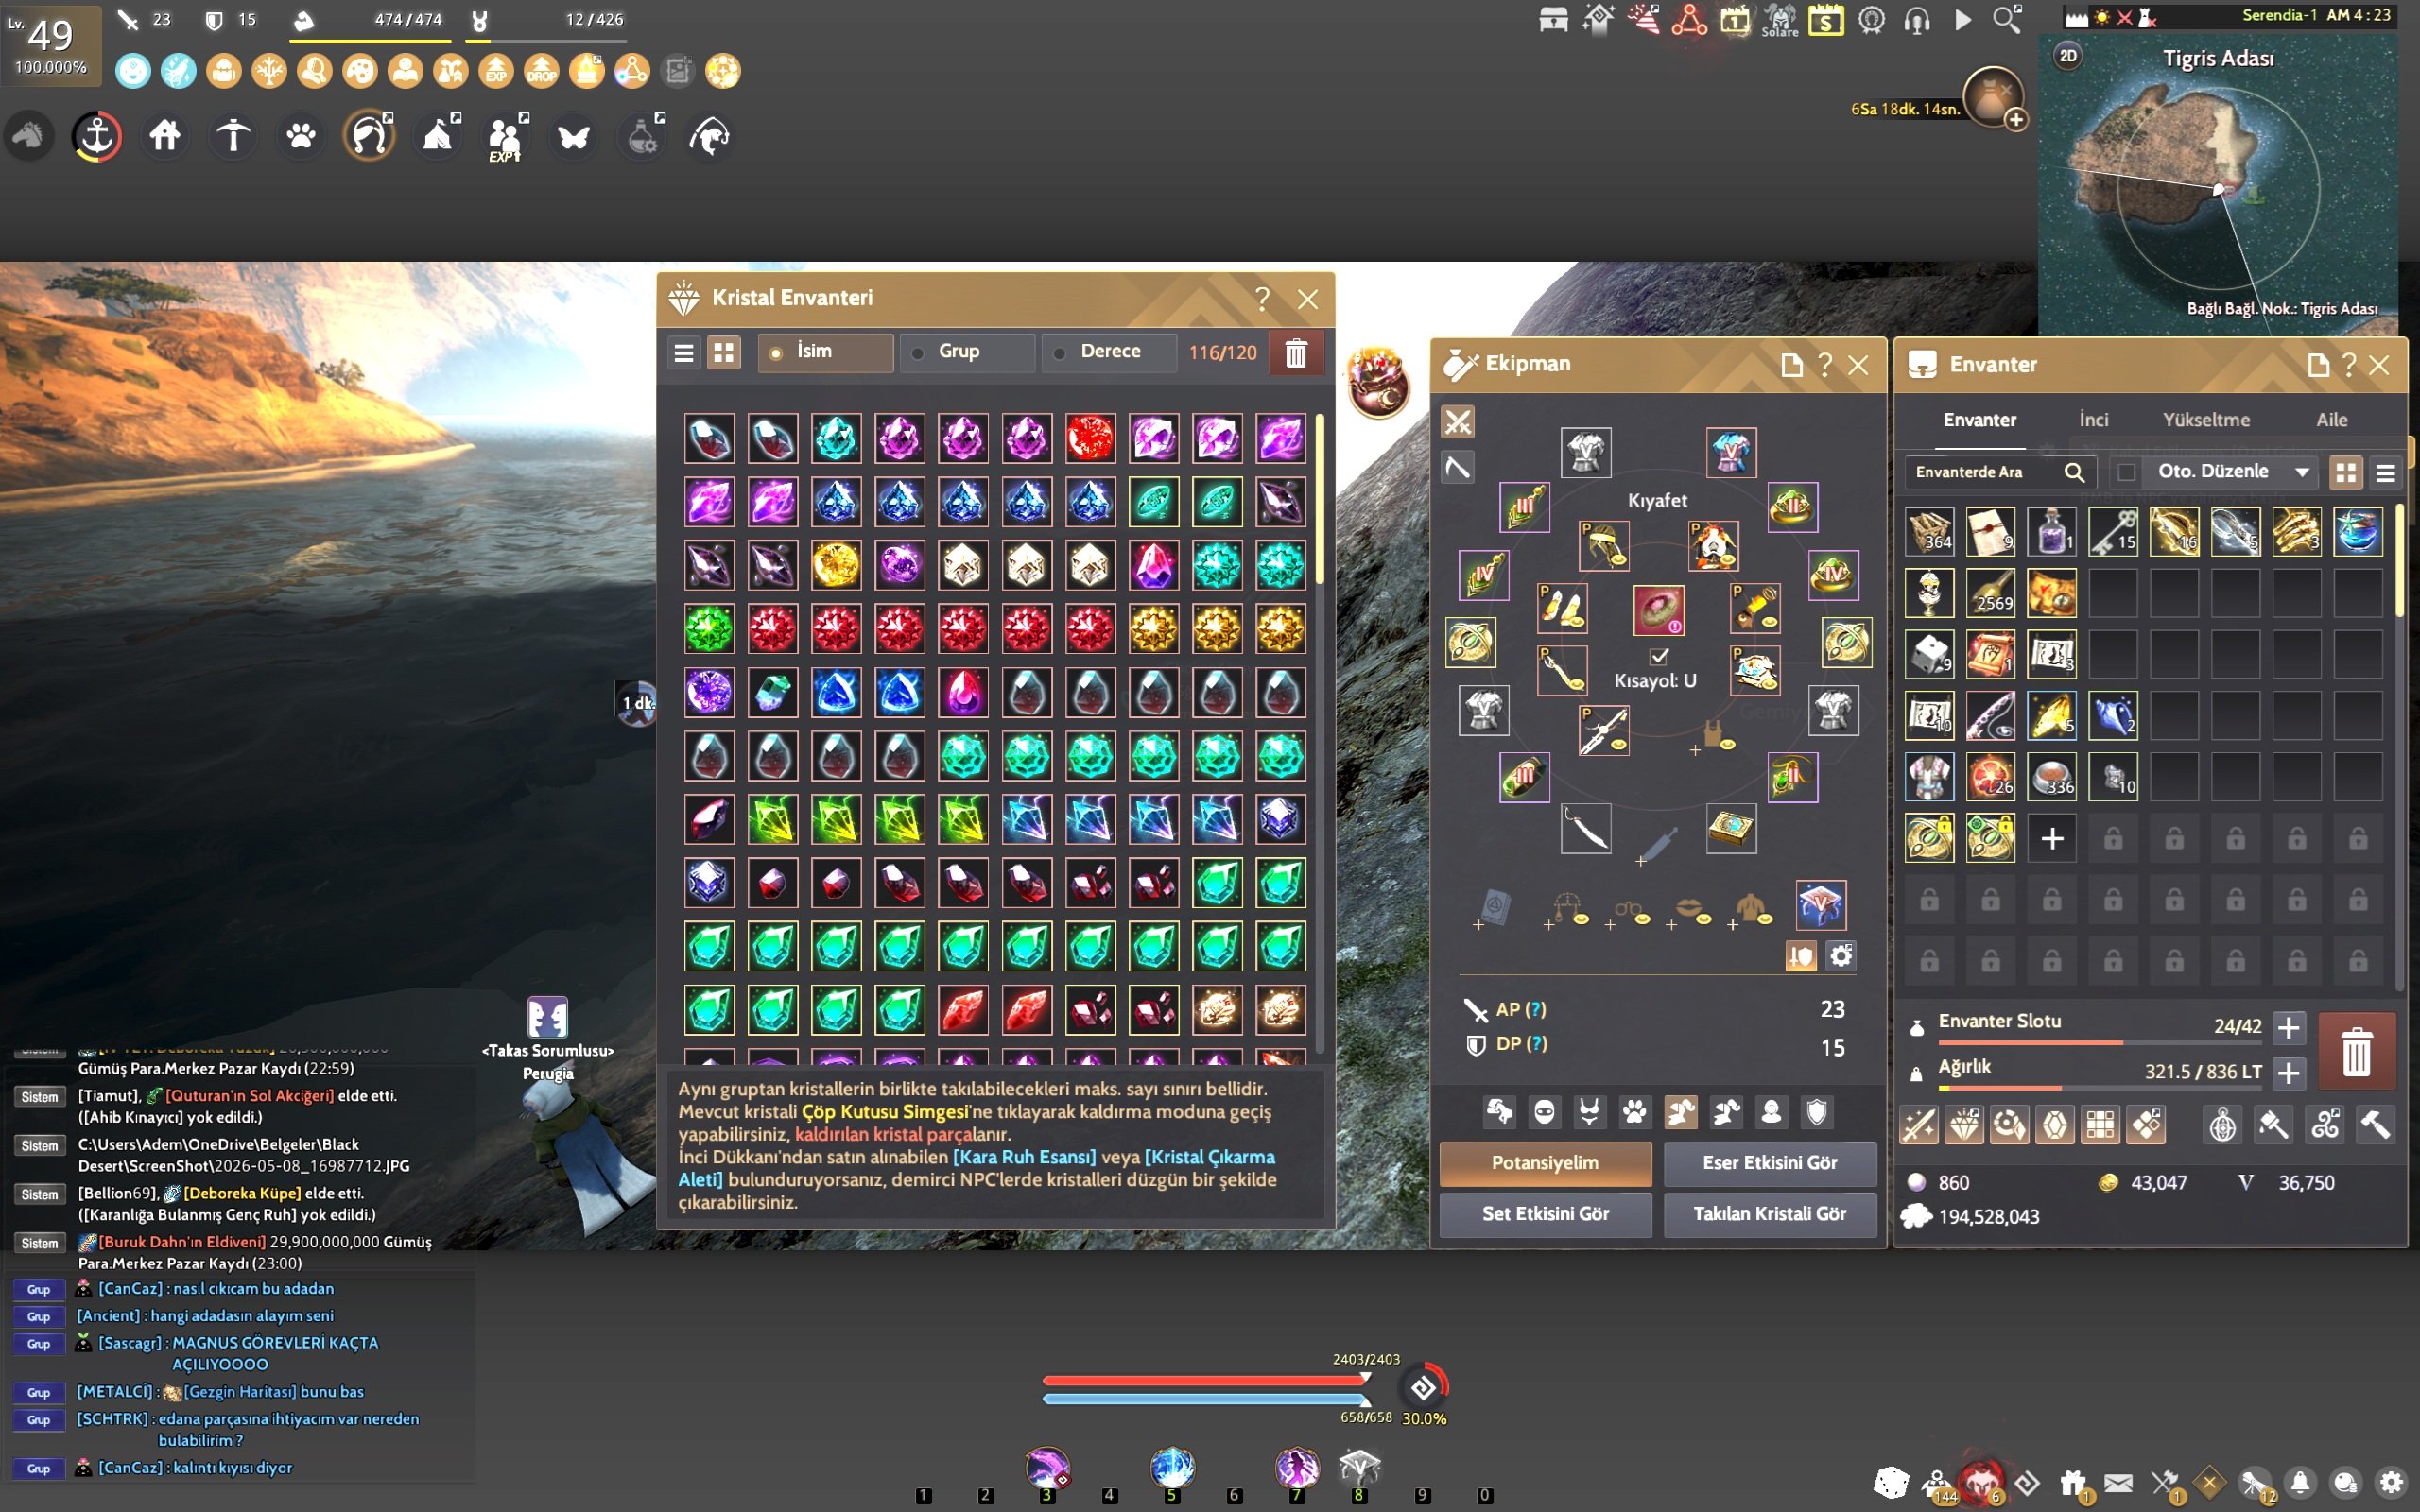
Task: Enable the Oto. Düzenle checkbox
Action: [x=2127, y=472]
